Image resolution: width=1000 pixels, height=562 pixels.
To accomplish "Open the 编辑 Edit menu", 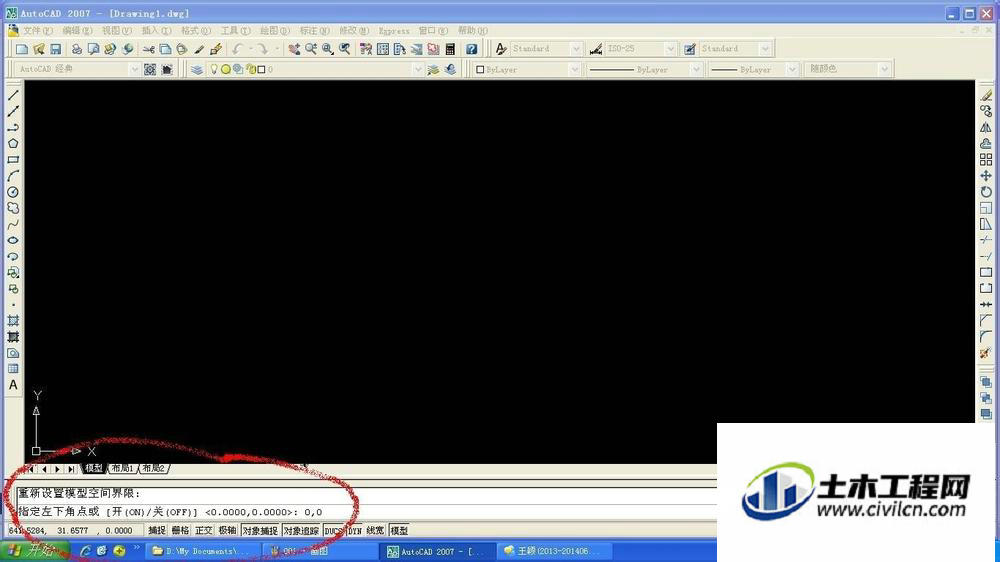I will (x=77, y=31).
